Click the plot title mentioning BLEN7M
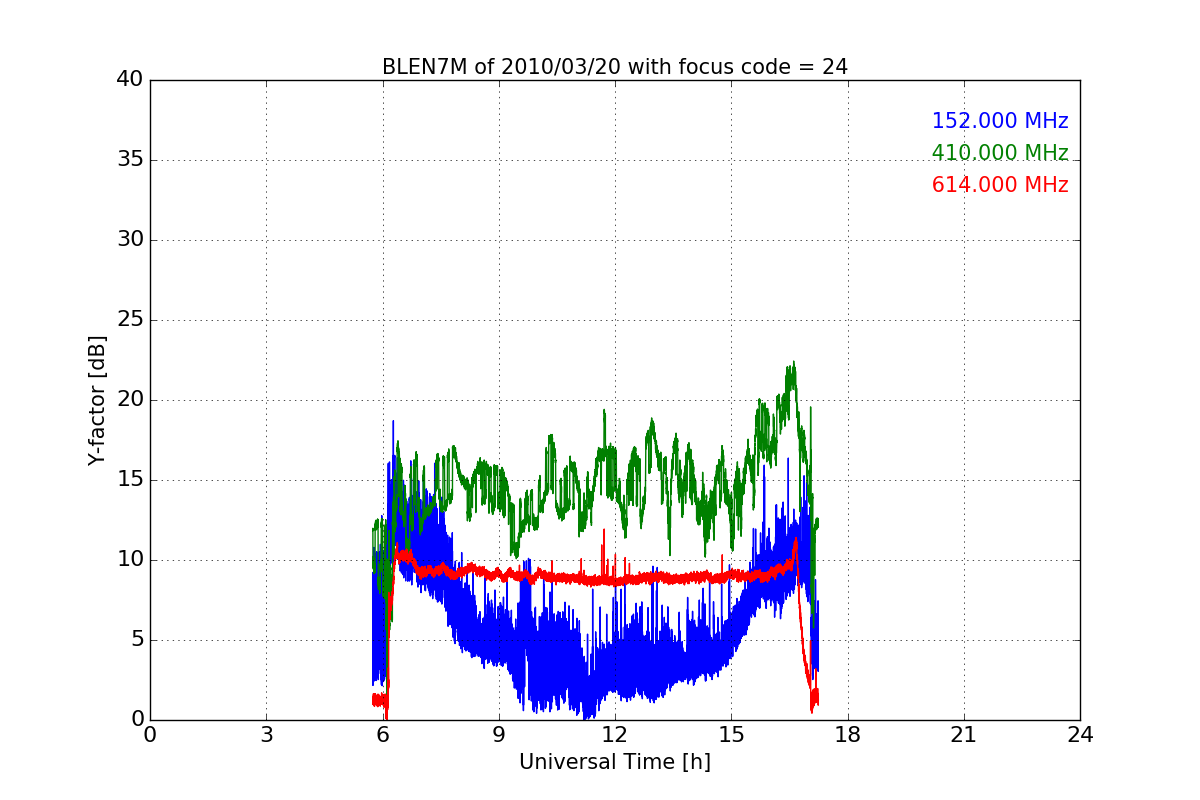The image size is (1200, 800). click(x=615, y=67)
